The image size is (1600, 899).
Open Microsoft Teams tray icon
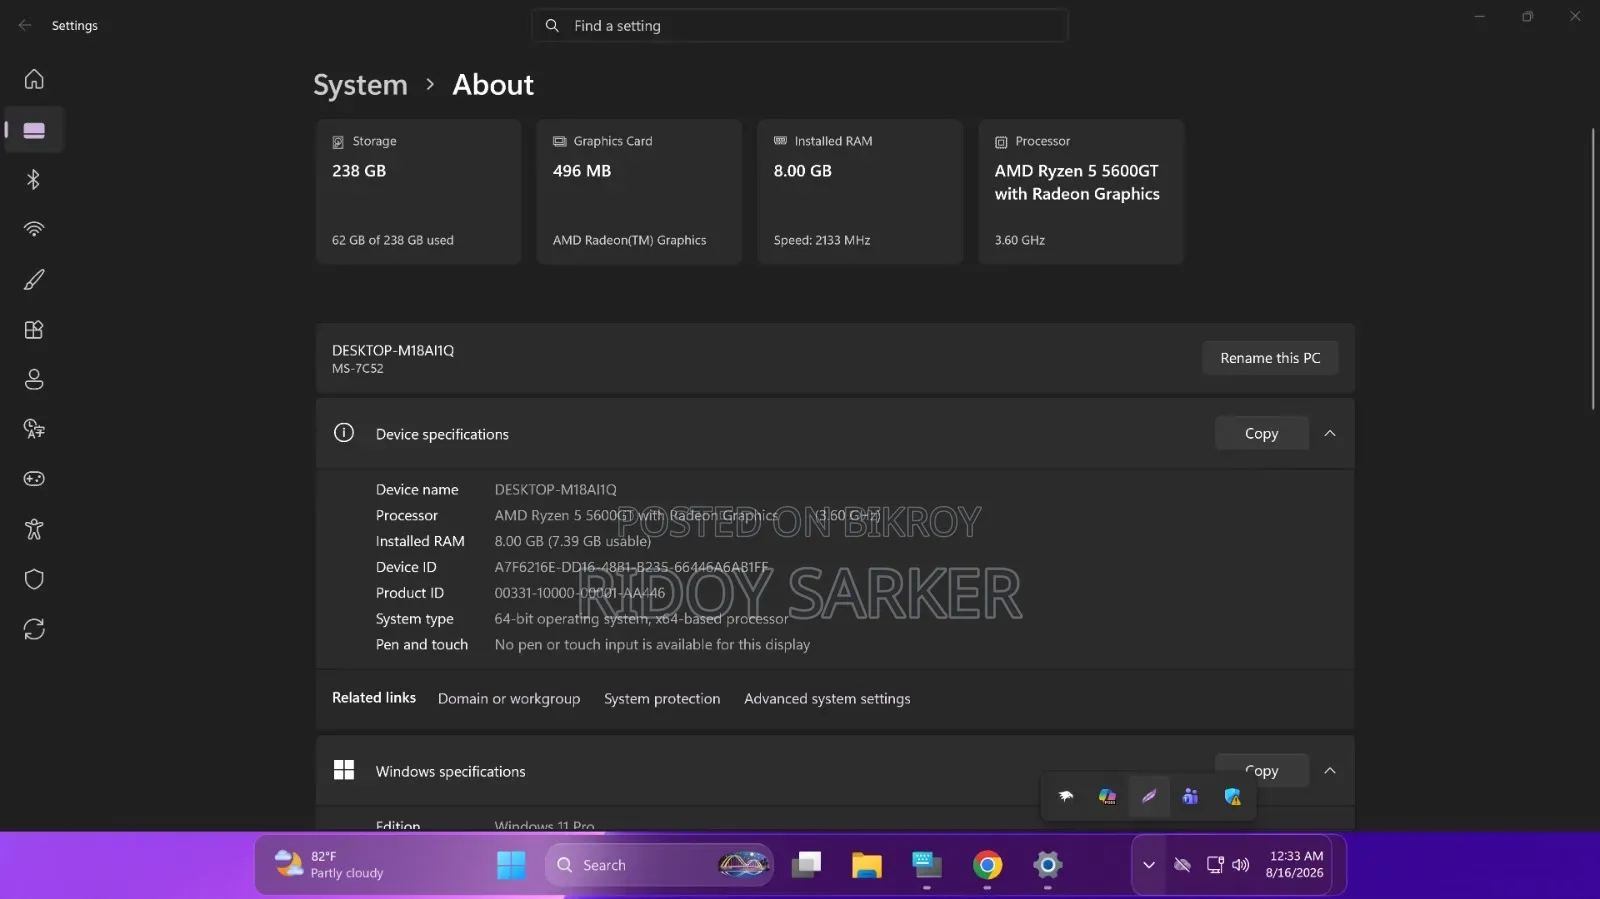(1190, 797)
